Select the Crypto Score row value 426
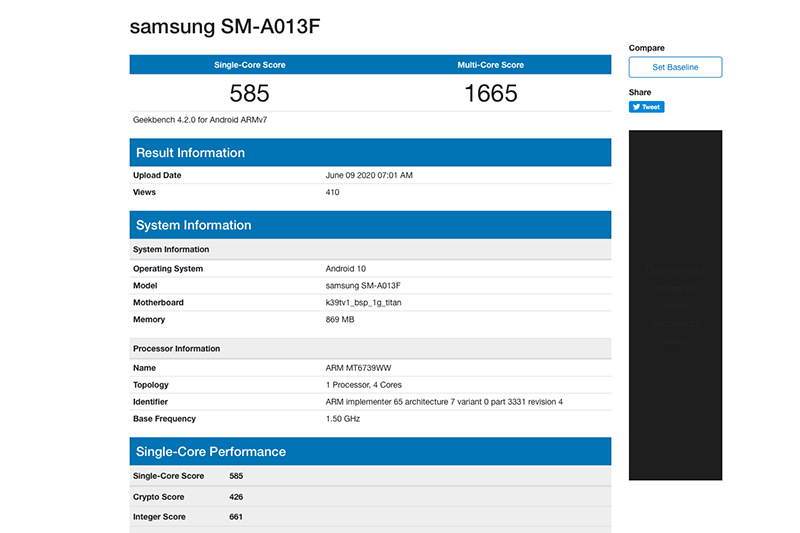Screen dimensions: 800x533 pyautogui.click(x=236, y=497)
